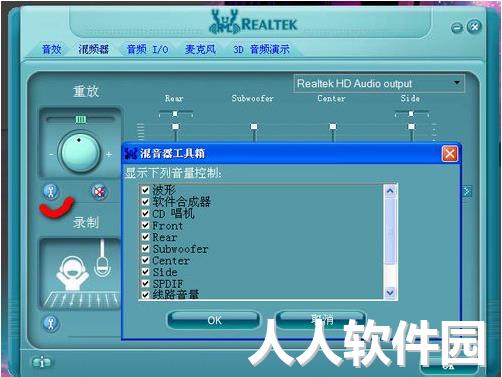Toggle the SPDIF checkbox
Viewport: 502px width, 377px height.
145,283
